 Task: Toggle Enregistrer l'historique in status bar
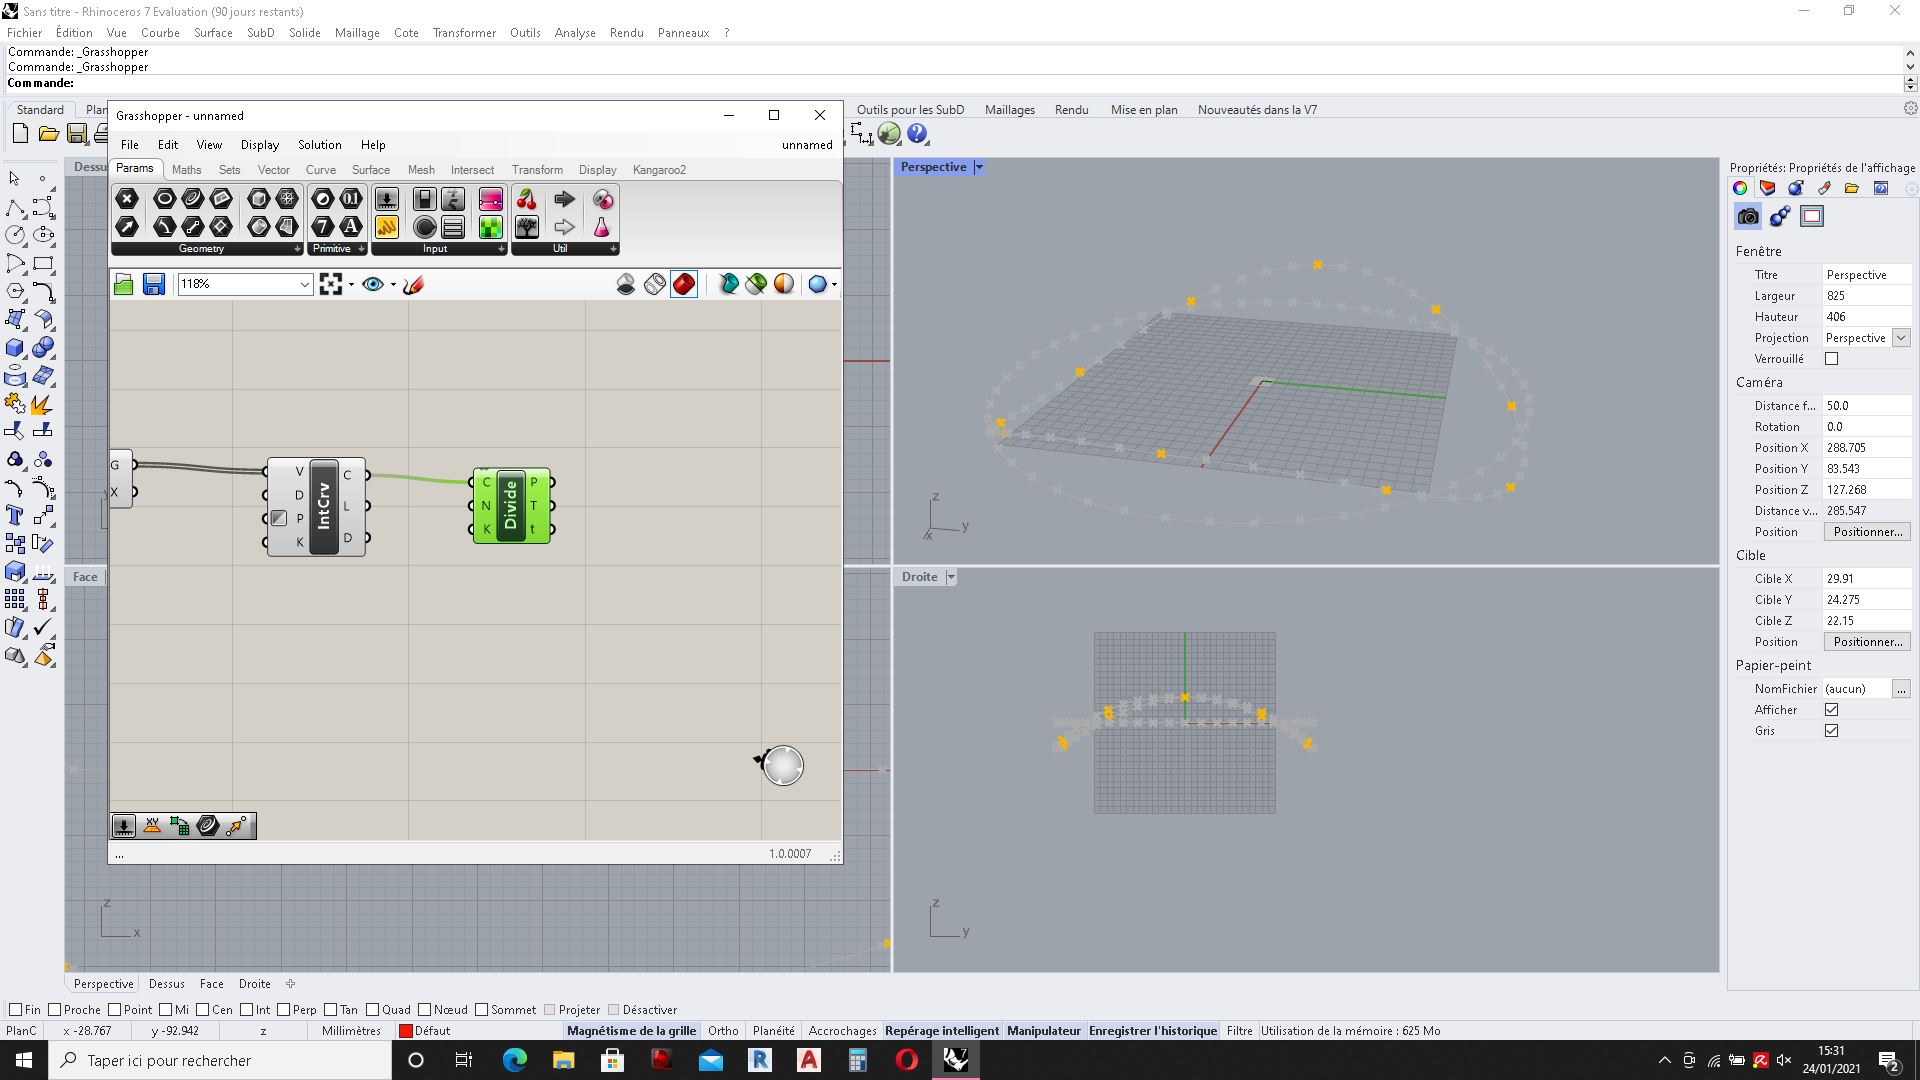(1153, 1031)
